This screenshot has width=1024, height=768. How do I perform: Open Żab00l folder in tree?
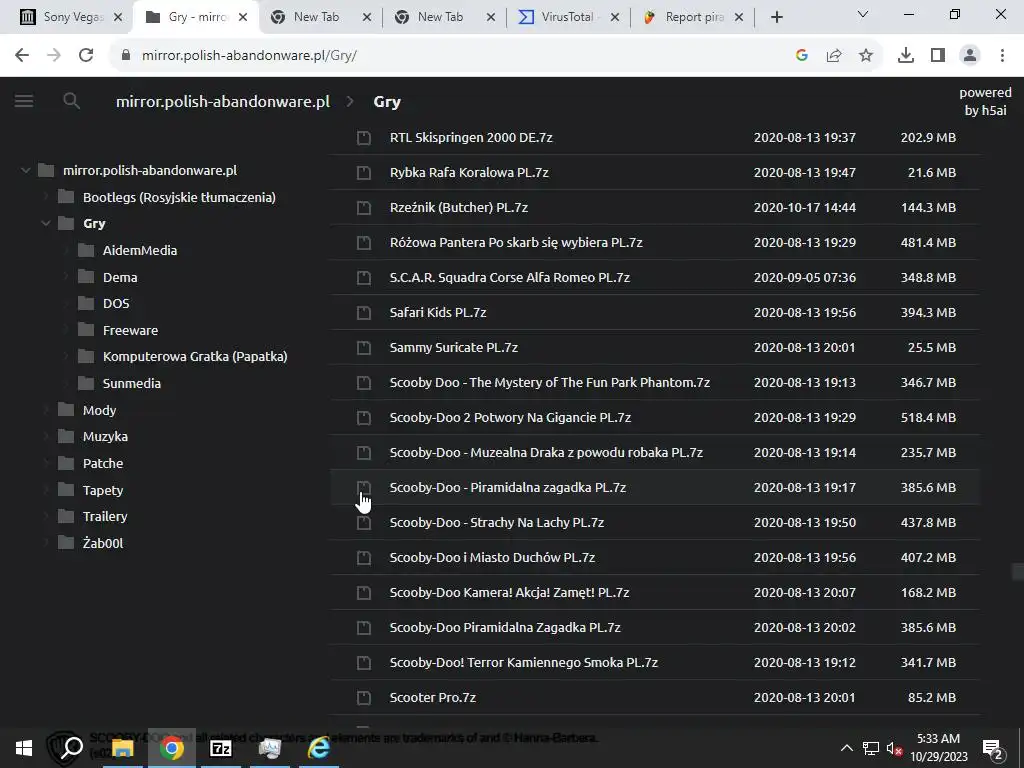pos(103,543)
